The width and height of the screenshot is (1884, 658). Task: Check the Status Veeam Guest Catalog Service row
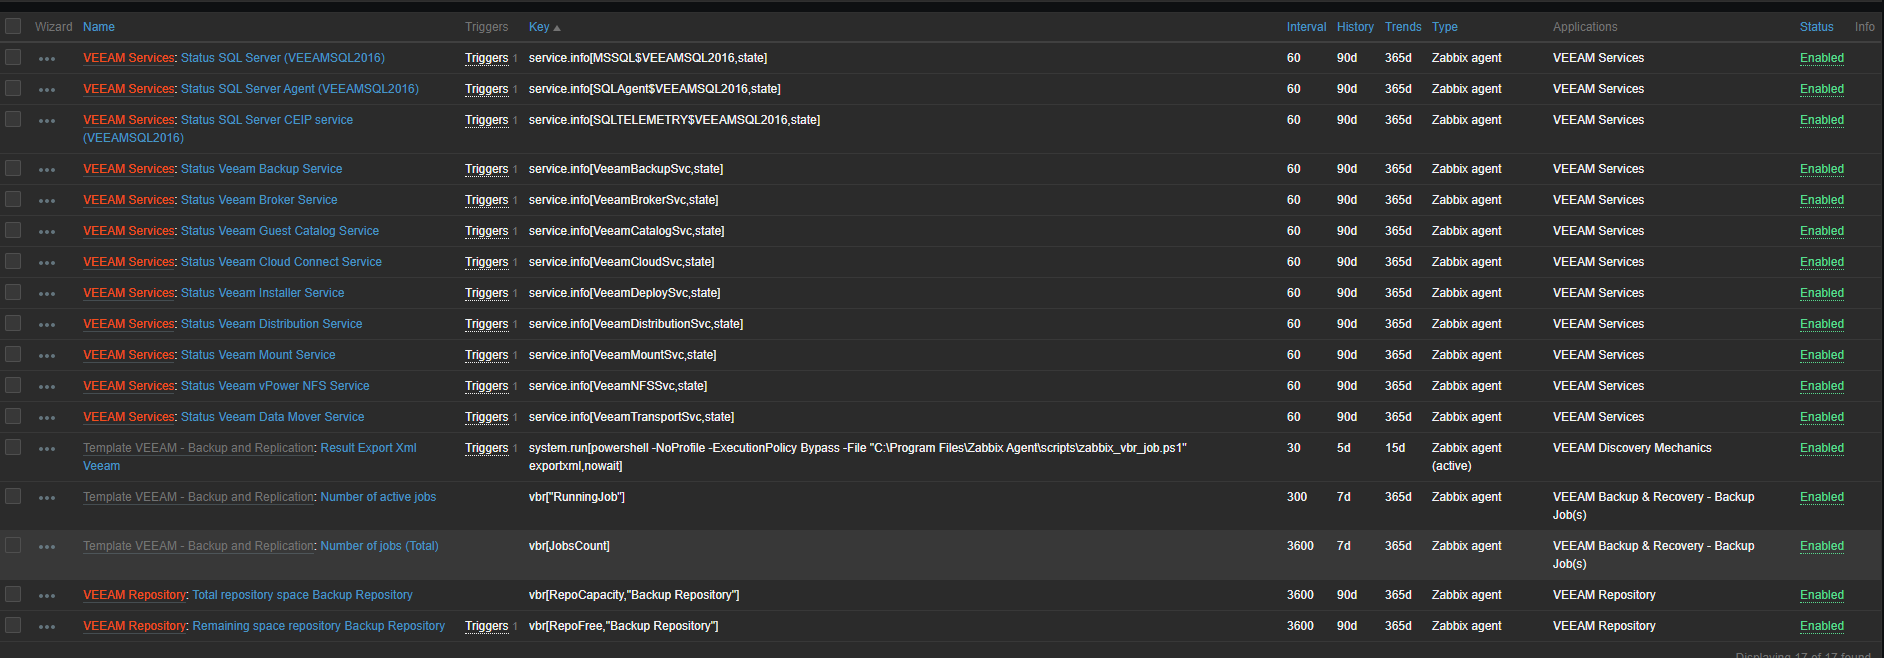pos(13,230)
